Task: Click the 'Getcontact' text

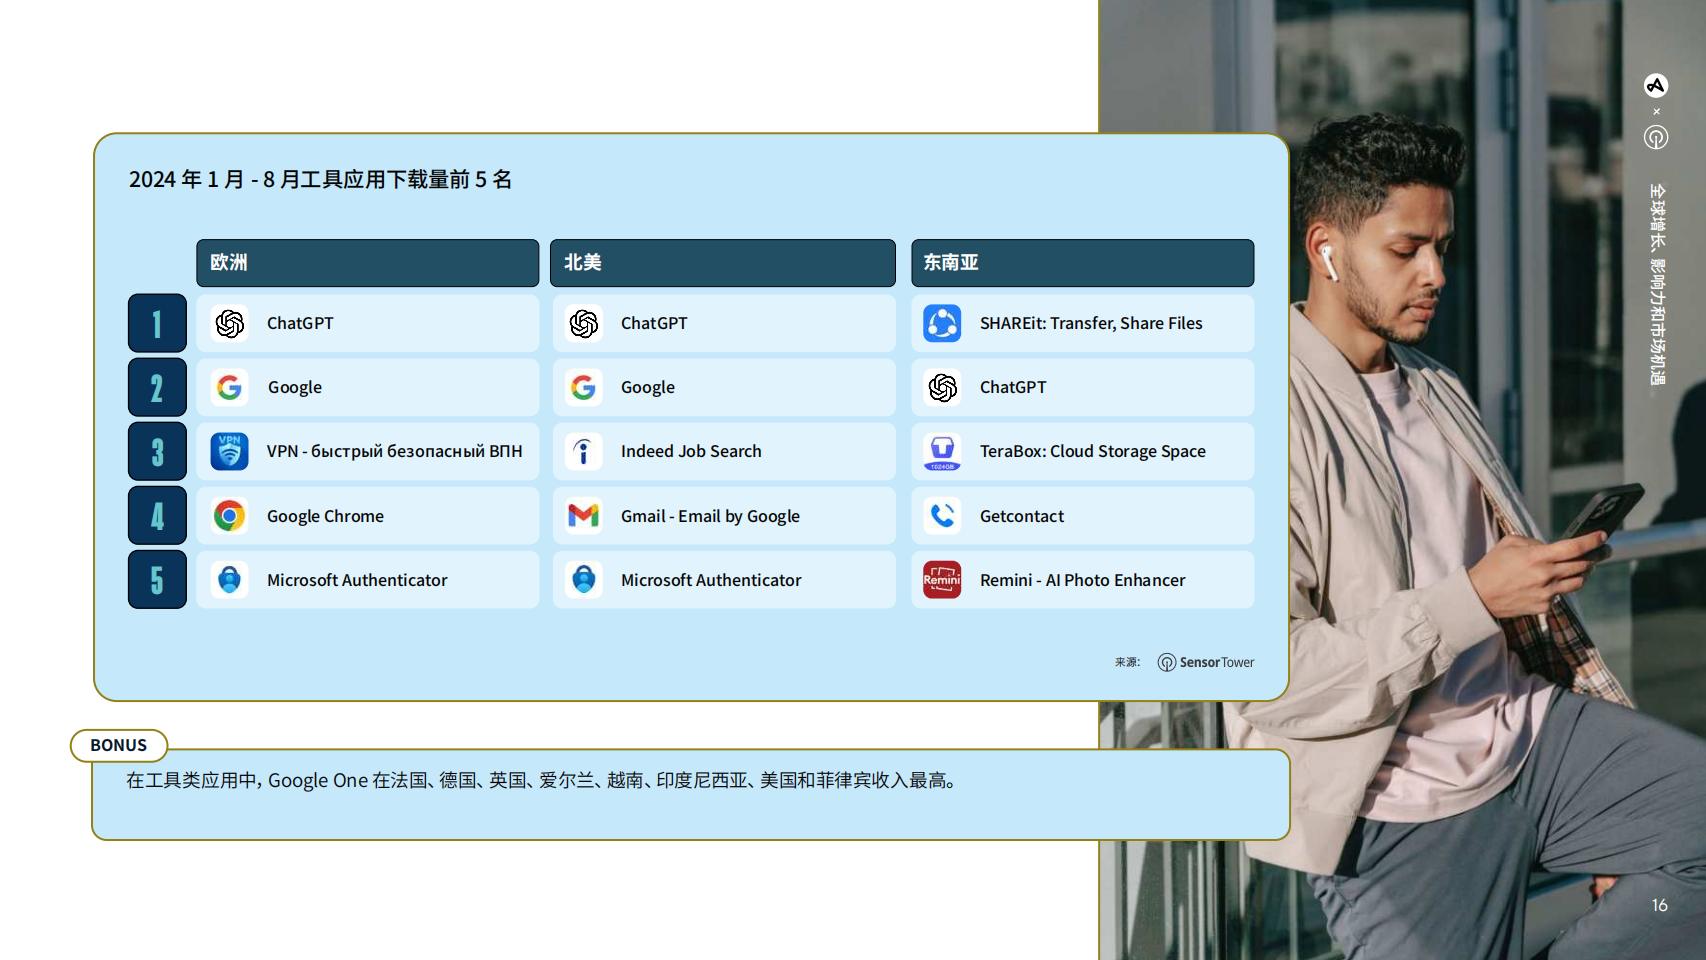Action: 1022,516
